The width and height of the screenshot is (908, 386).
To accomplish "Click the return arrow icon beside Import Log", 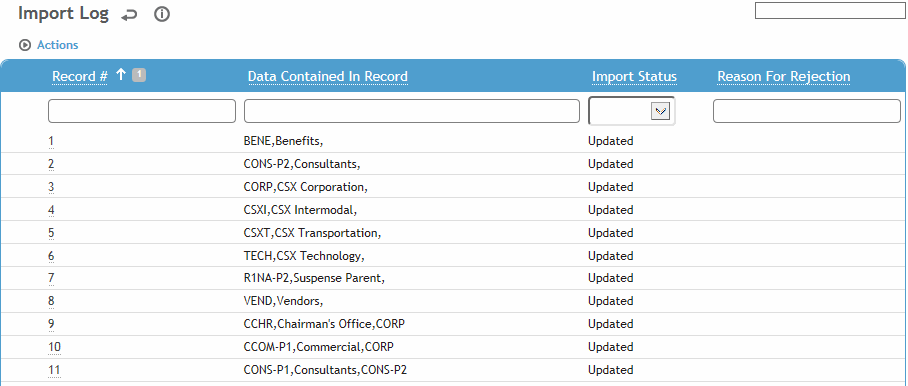I will pos(129,16).
